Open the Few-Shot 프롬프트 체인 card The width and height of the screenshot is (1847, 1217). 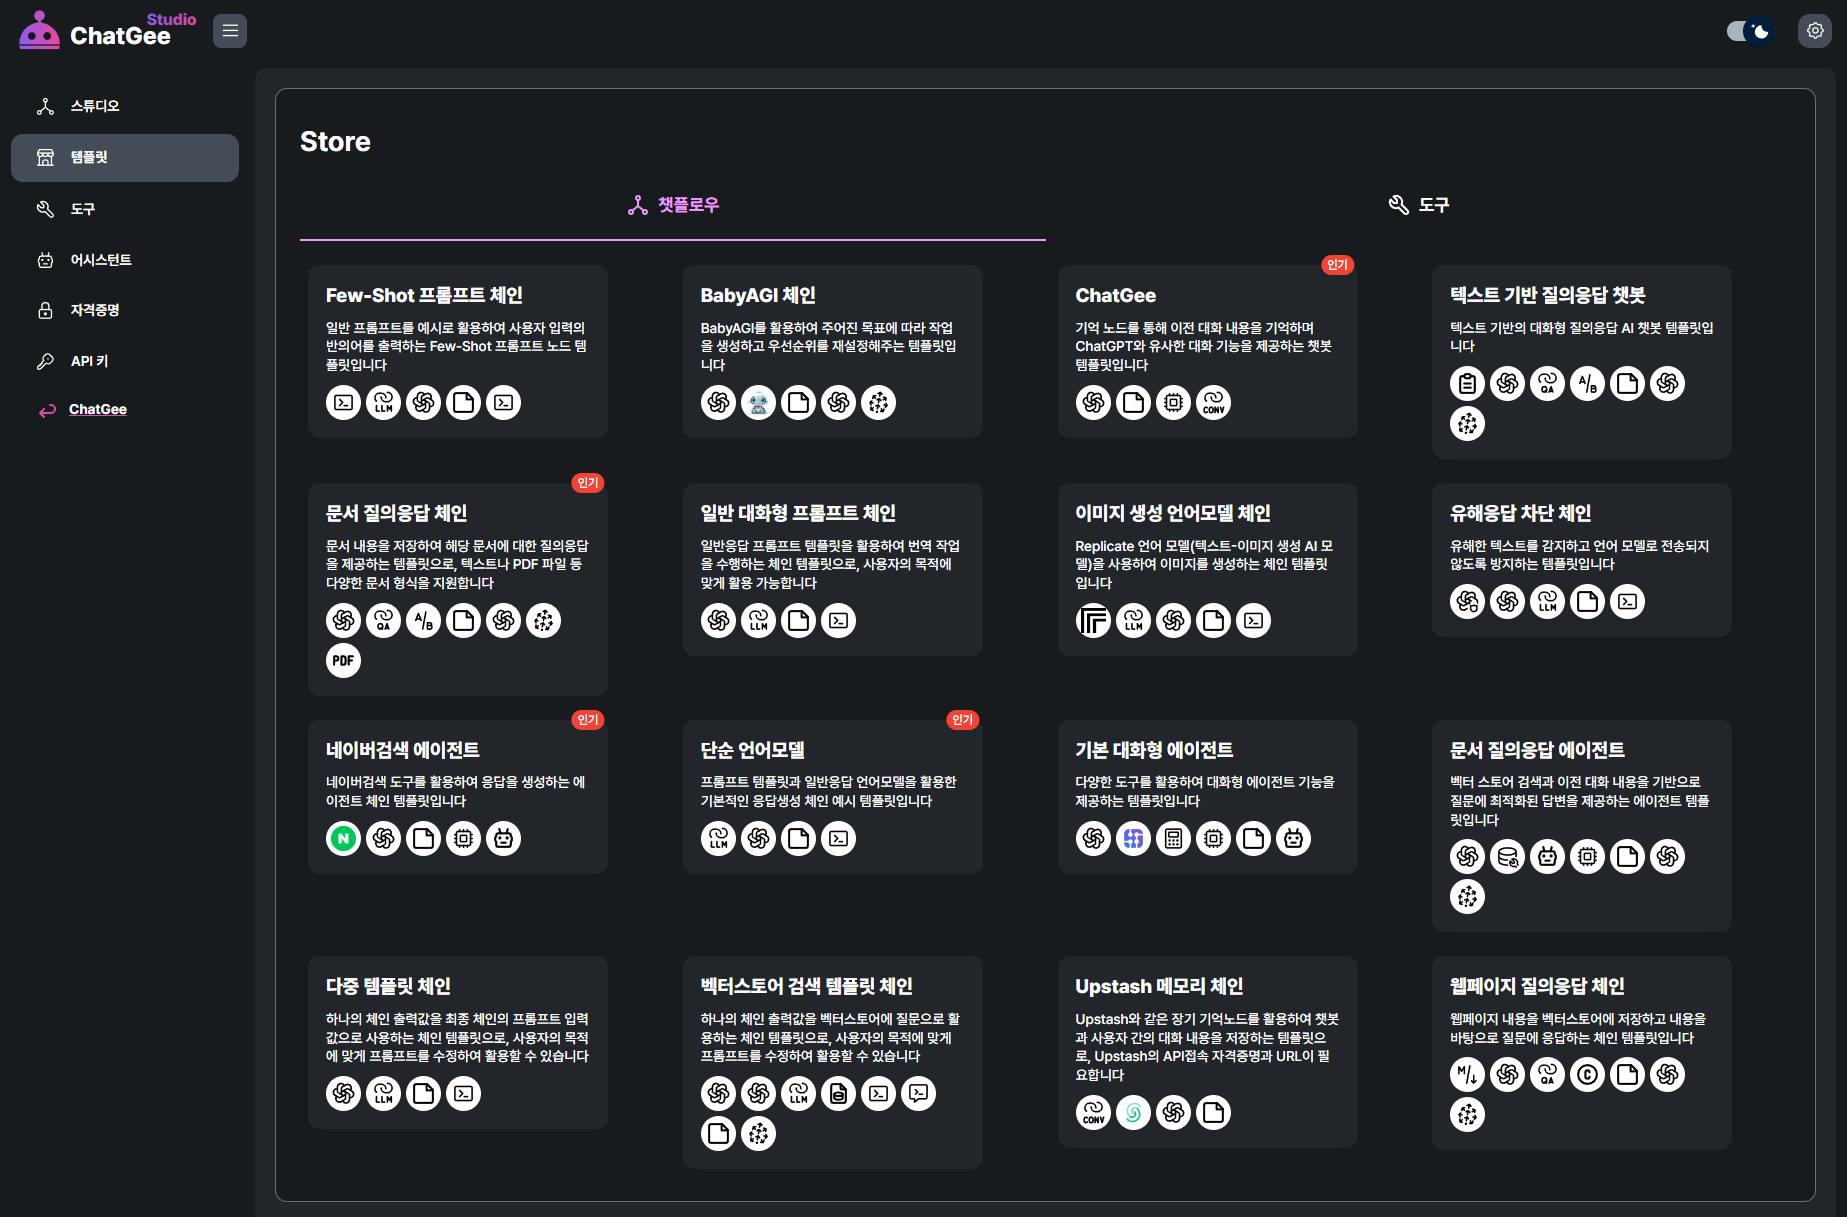(x=458, y=351)
